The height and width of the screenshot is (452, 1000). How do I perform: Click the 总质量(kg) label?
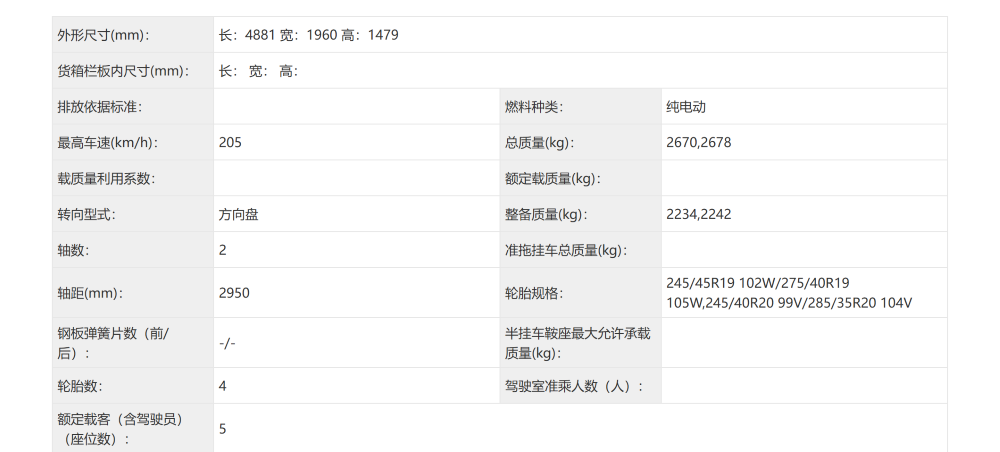[x=540, y=143]
